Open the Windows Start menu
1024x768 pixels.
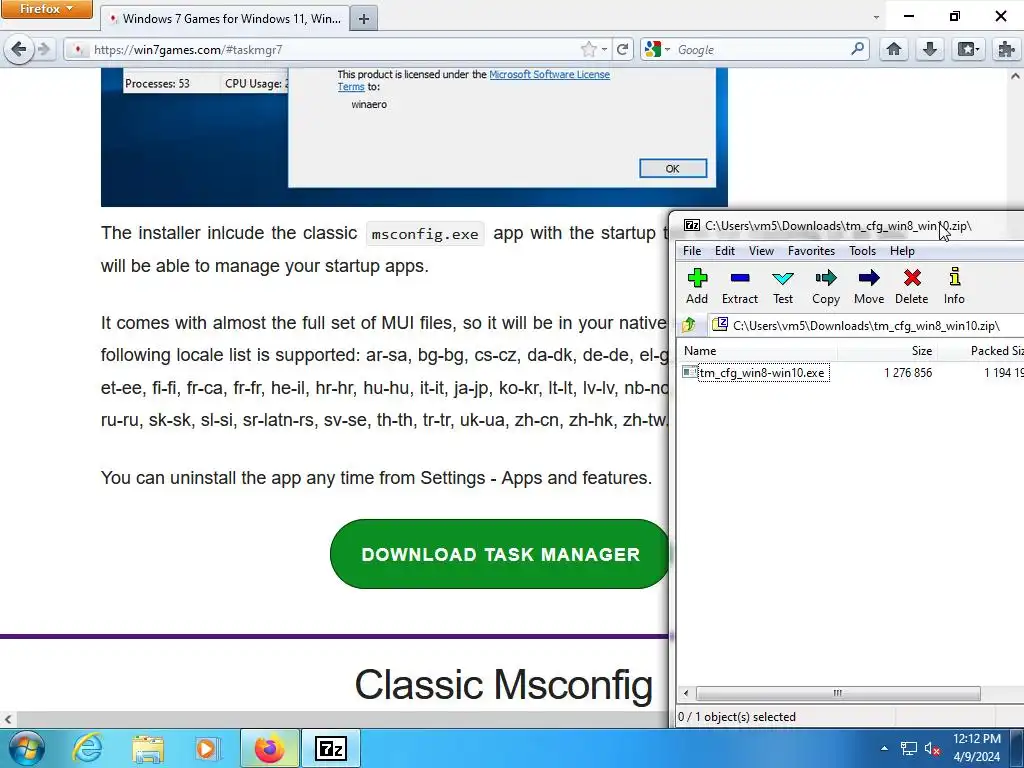coord(26,748)
